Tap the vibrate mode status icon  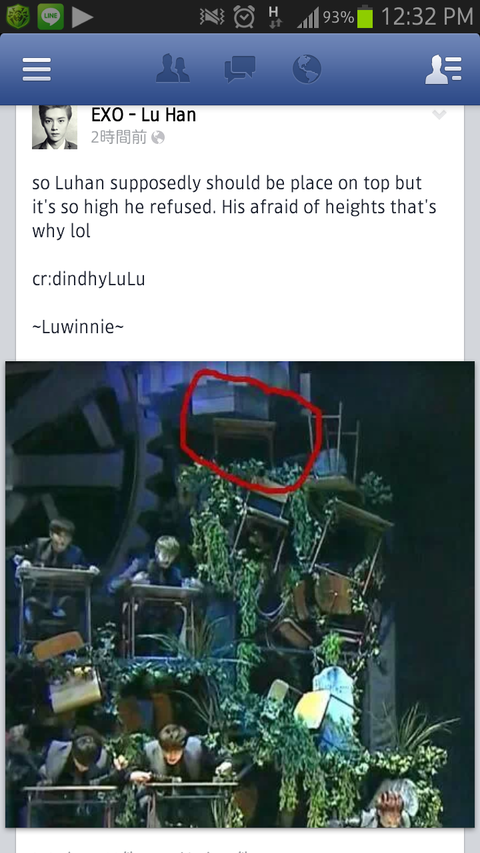[212, 17]
